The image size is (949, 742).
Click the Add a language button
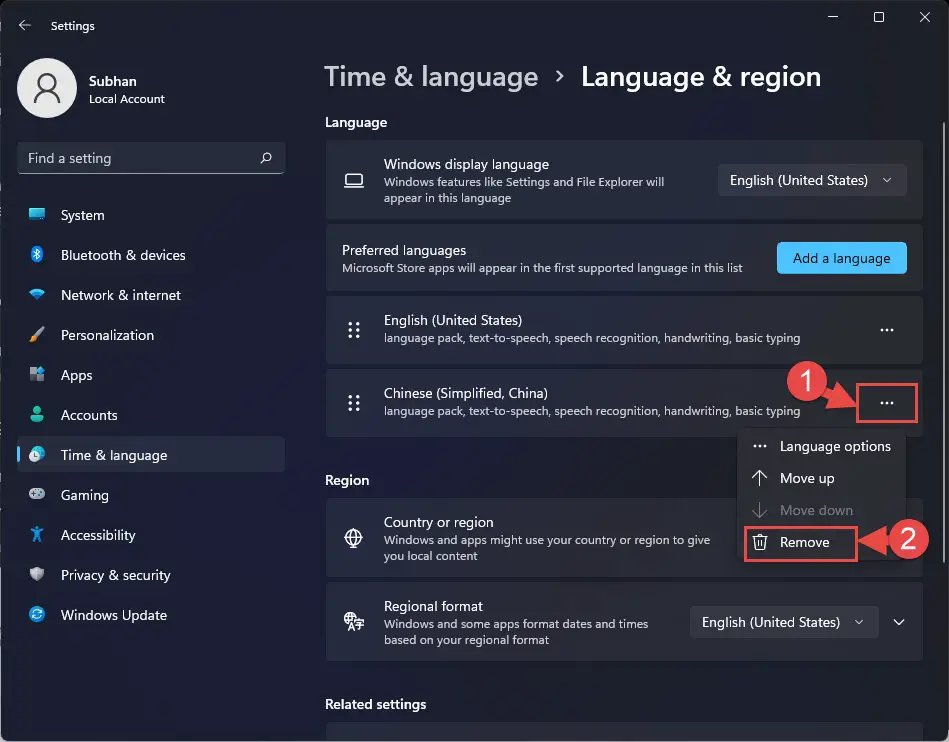[841, 258]
